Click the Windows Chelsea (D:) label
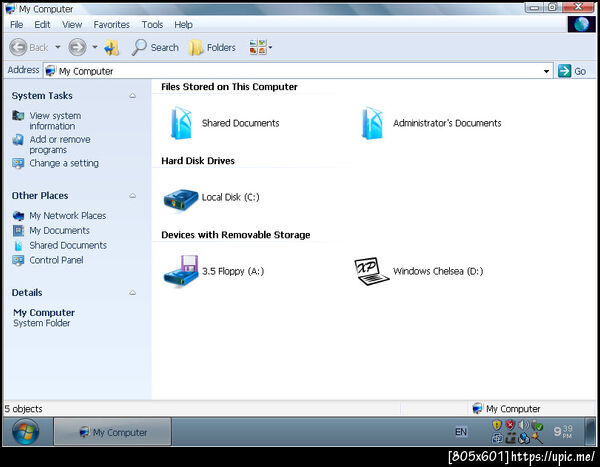This screenshot has width=600, height=467. point(438,271)
